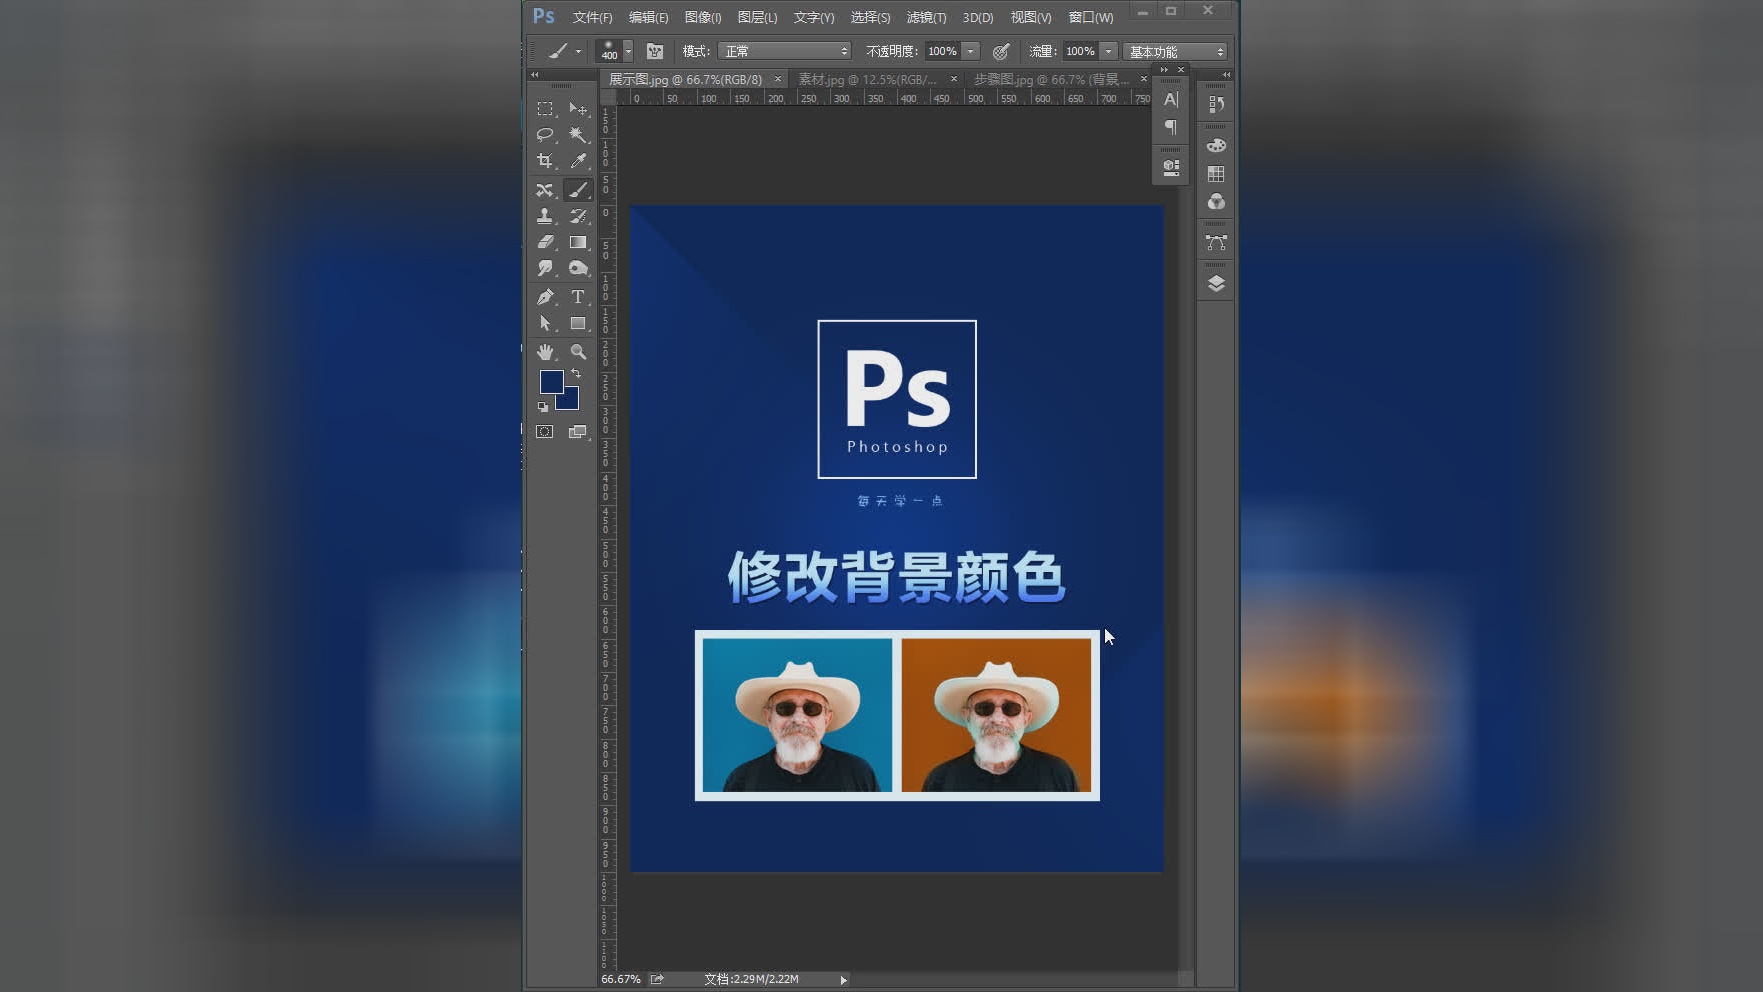Select the Eyedropper tool

(x=578, y=160)
